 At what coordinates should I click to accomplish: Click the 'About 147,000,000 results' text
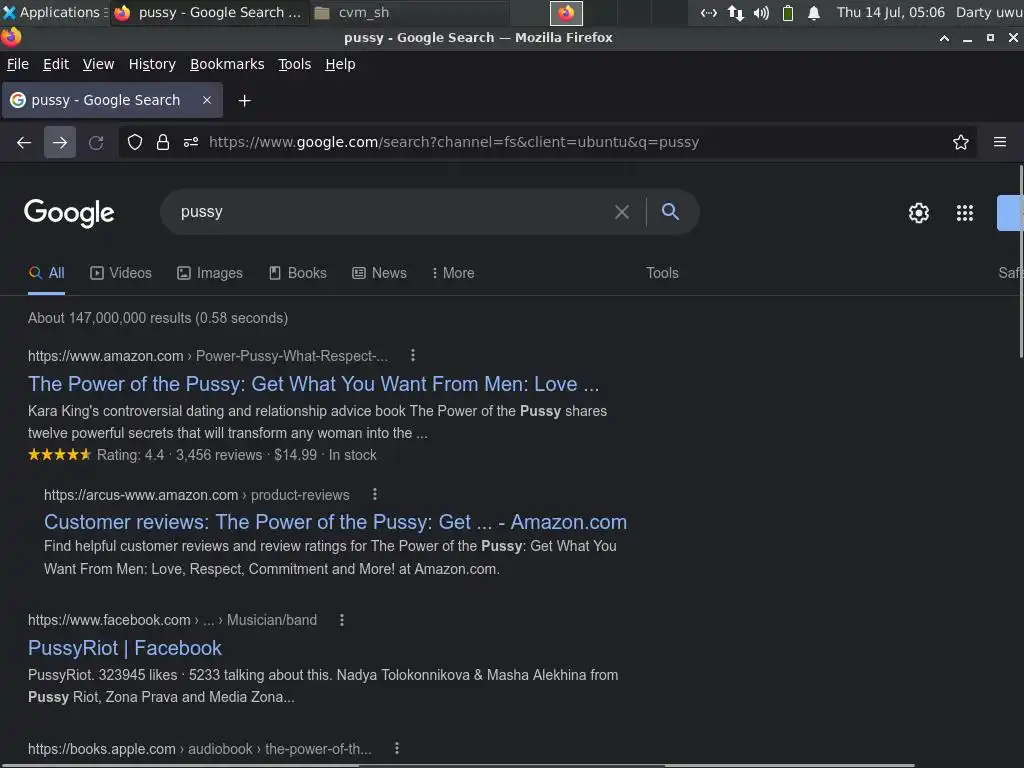[x=157, y=318]
